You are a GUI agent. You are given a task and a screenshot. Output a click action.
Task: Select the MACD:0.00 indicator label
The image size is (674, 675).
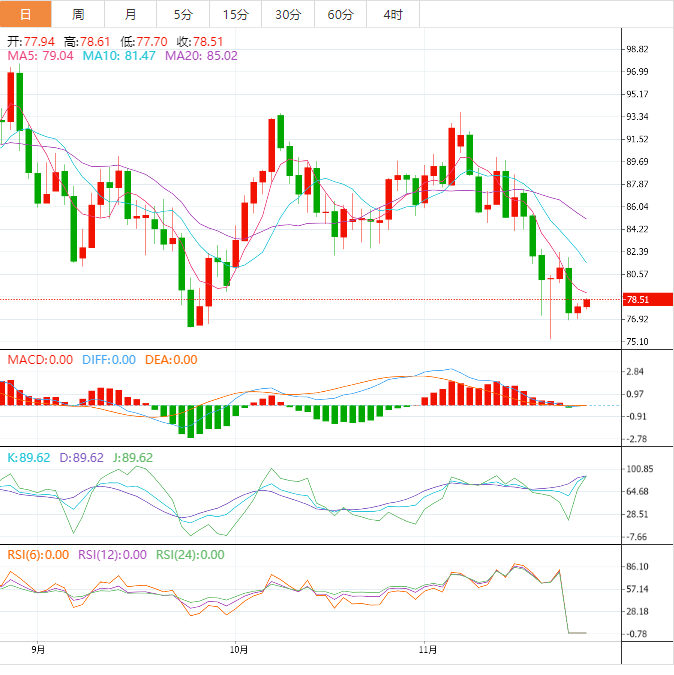(40, 360)
